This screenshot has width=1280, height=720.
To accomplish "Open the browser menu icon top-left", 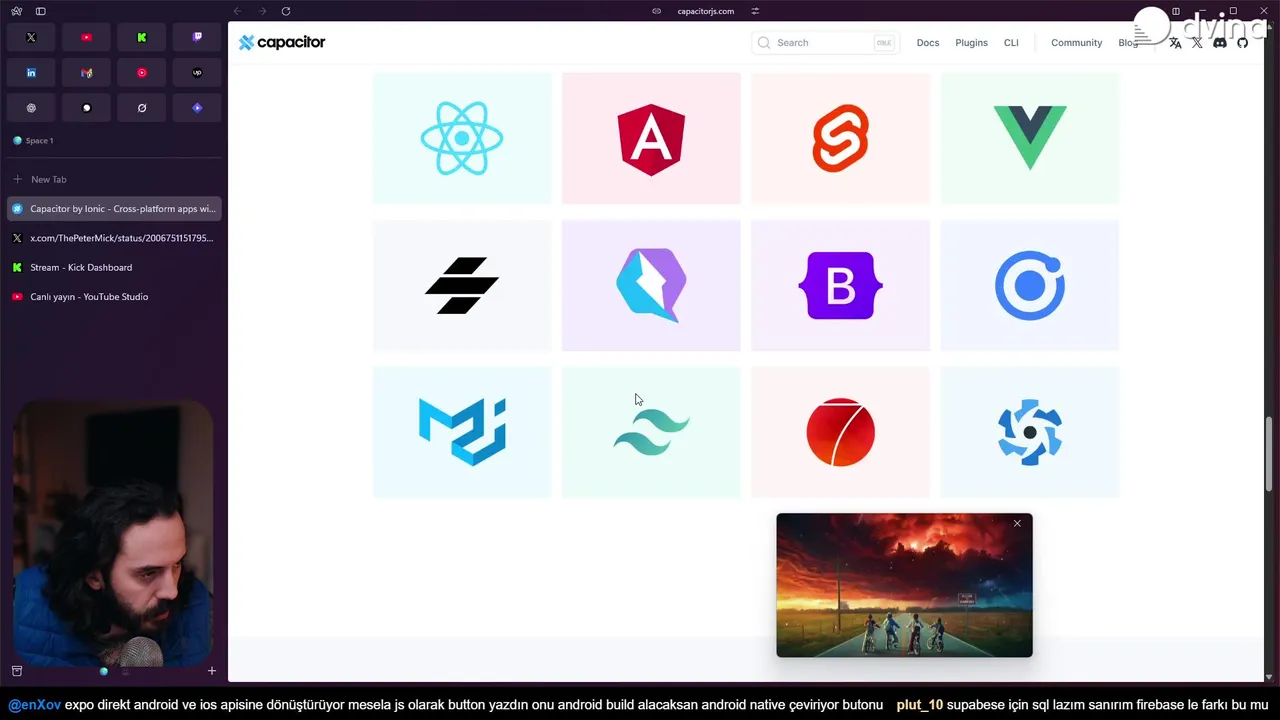I will pos(16,11).
